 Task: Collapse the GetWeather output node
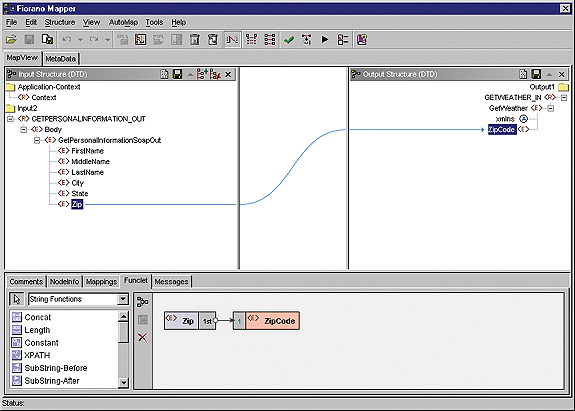point(550,108)
